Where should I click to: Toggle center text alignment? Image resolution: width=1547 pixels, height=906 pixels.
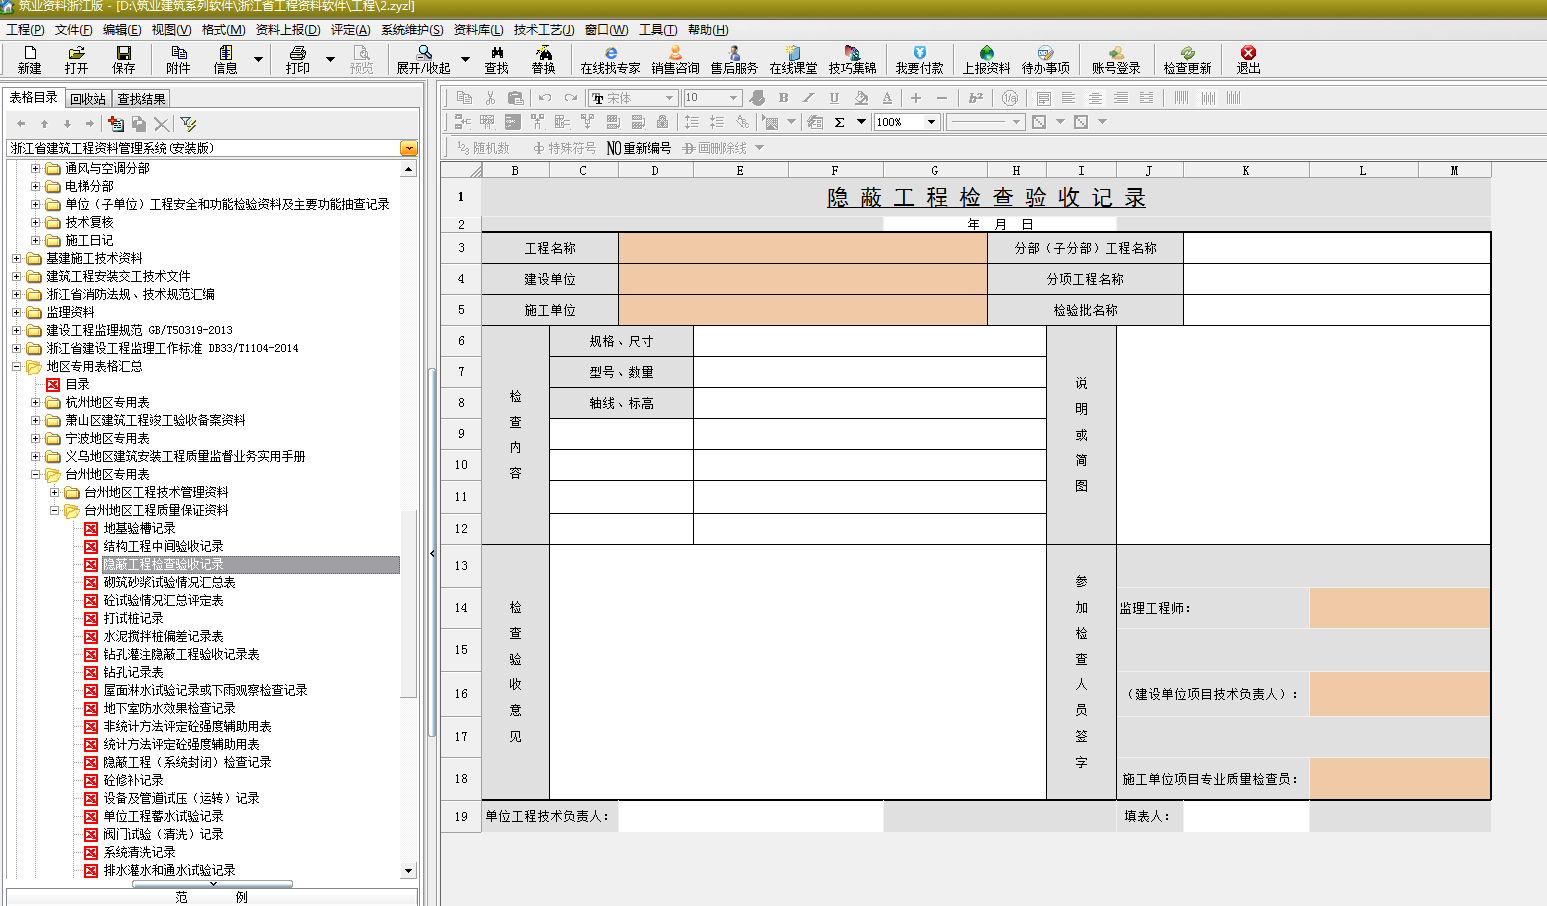(1095, 98)
